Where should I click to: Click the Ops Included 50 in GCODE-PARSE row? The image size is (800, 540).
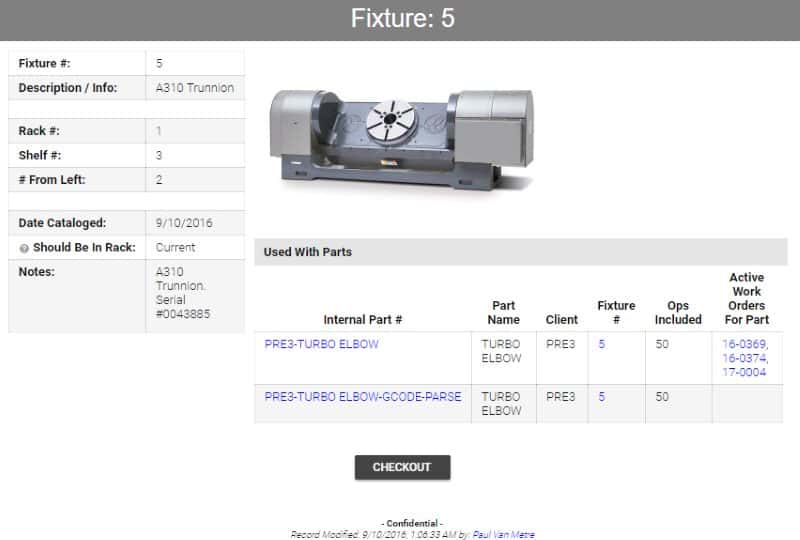pos(662,397)
